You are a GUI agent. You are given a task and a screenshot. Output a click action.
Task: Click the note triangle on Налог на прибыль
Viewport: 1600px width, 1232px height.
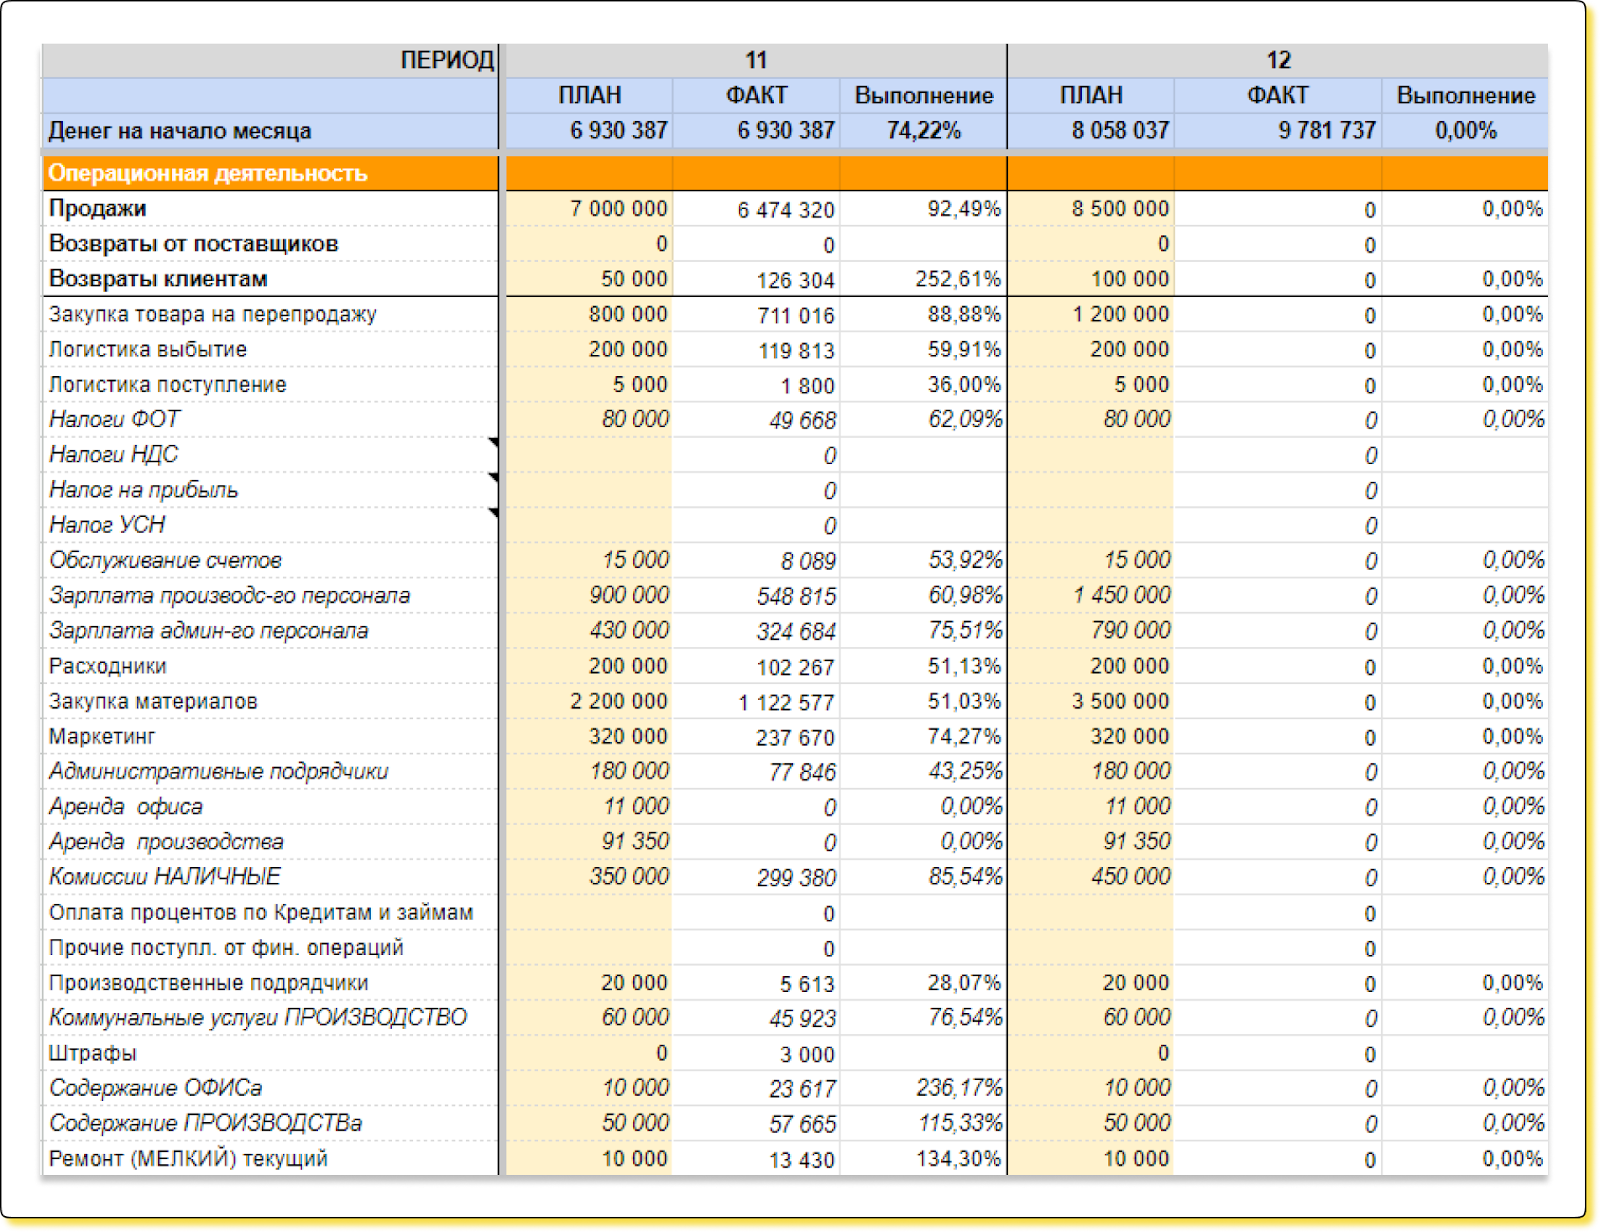[x=493, y=478]
